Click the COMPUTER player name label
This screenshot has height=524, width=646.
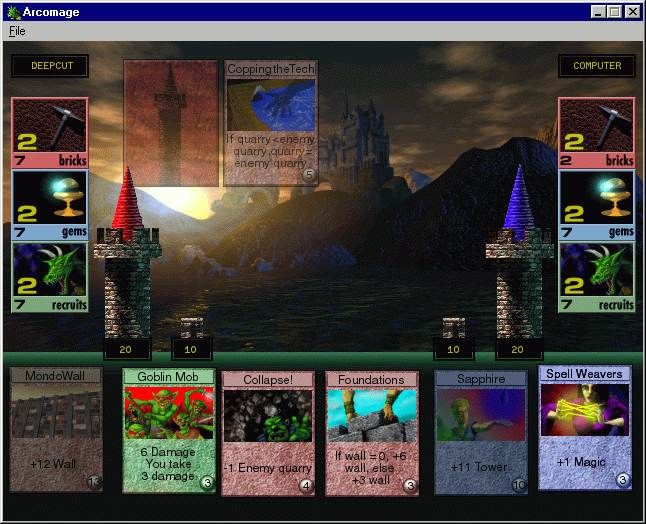[x=596, y=66]
